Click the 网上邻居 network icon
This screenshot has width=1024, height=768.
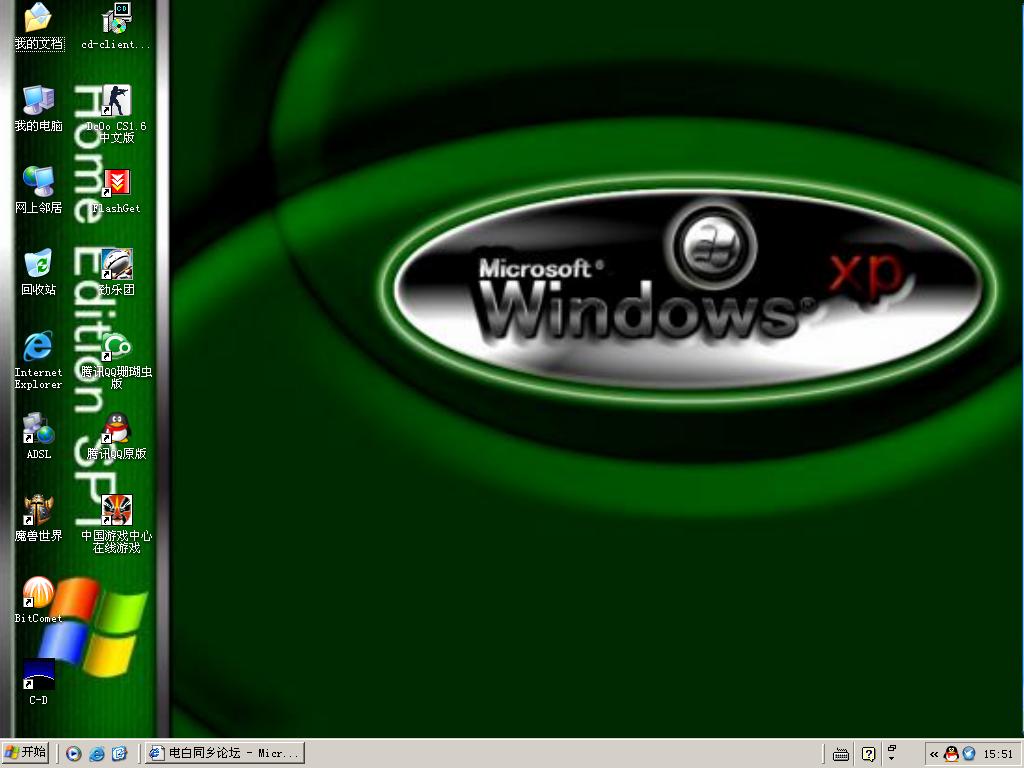[x=38, y=182]
